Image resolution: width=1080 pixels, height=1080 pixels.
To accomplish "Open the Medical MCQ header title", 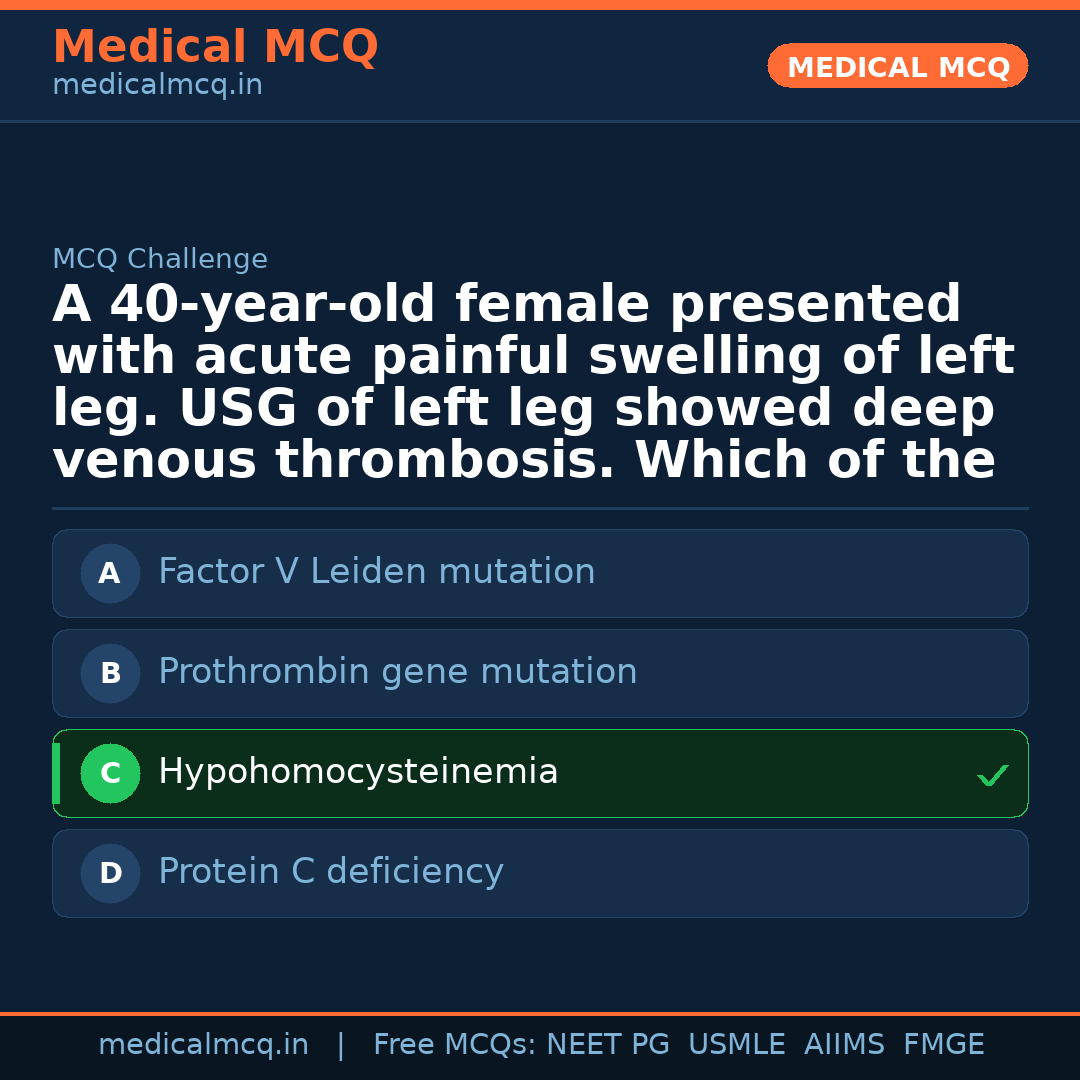I will [x=215, y=47].
